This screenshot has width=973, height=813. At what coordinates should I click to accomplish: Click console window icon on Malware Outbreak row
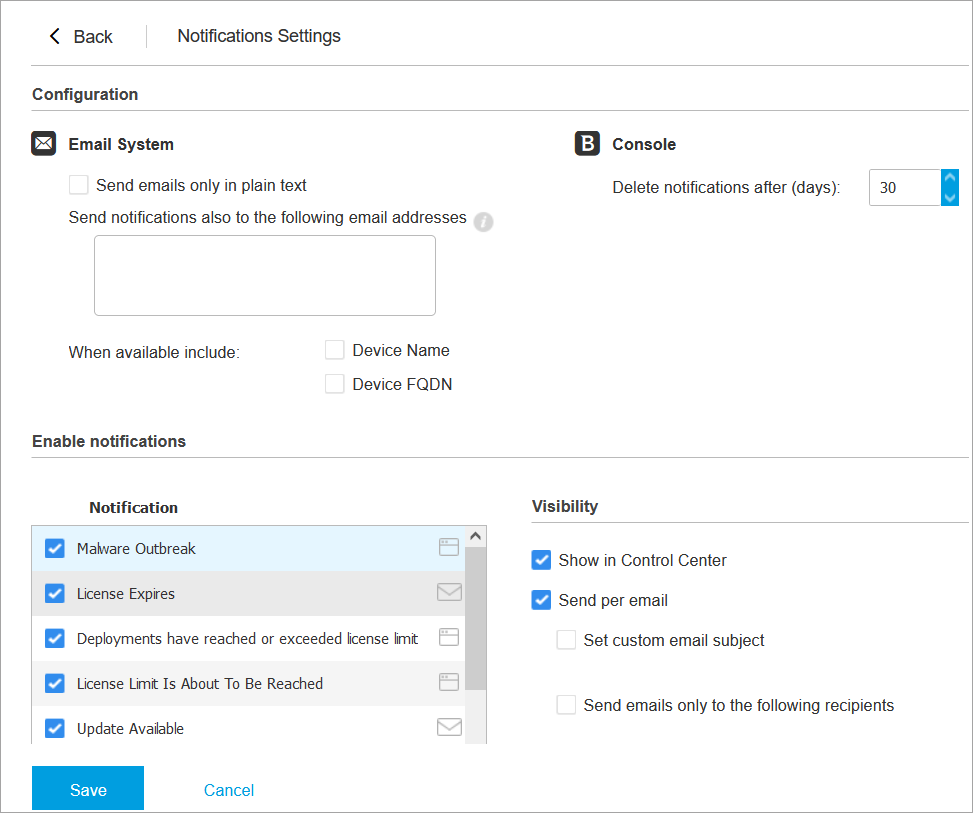(449, 547)
